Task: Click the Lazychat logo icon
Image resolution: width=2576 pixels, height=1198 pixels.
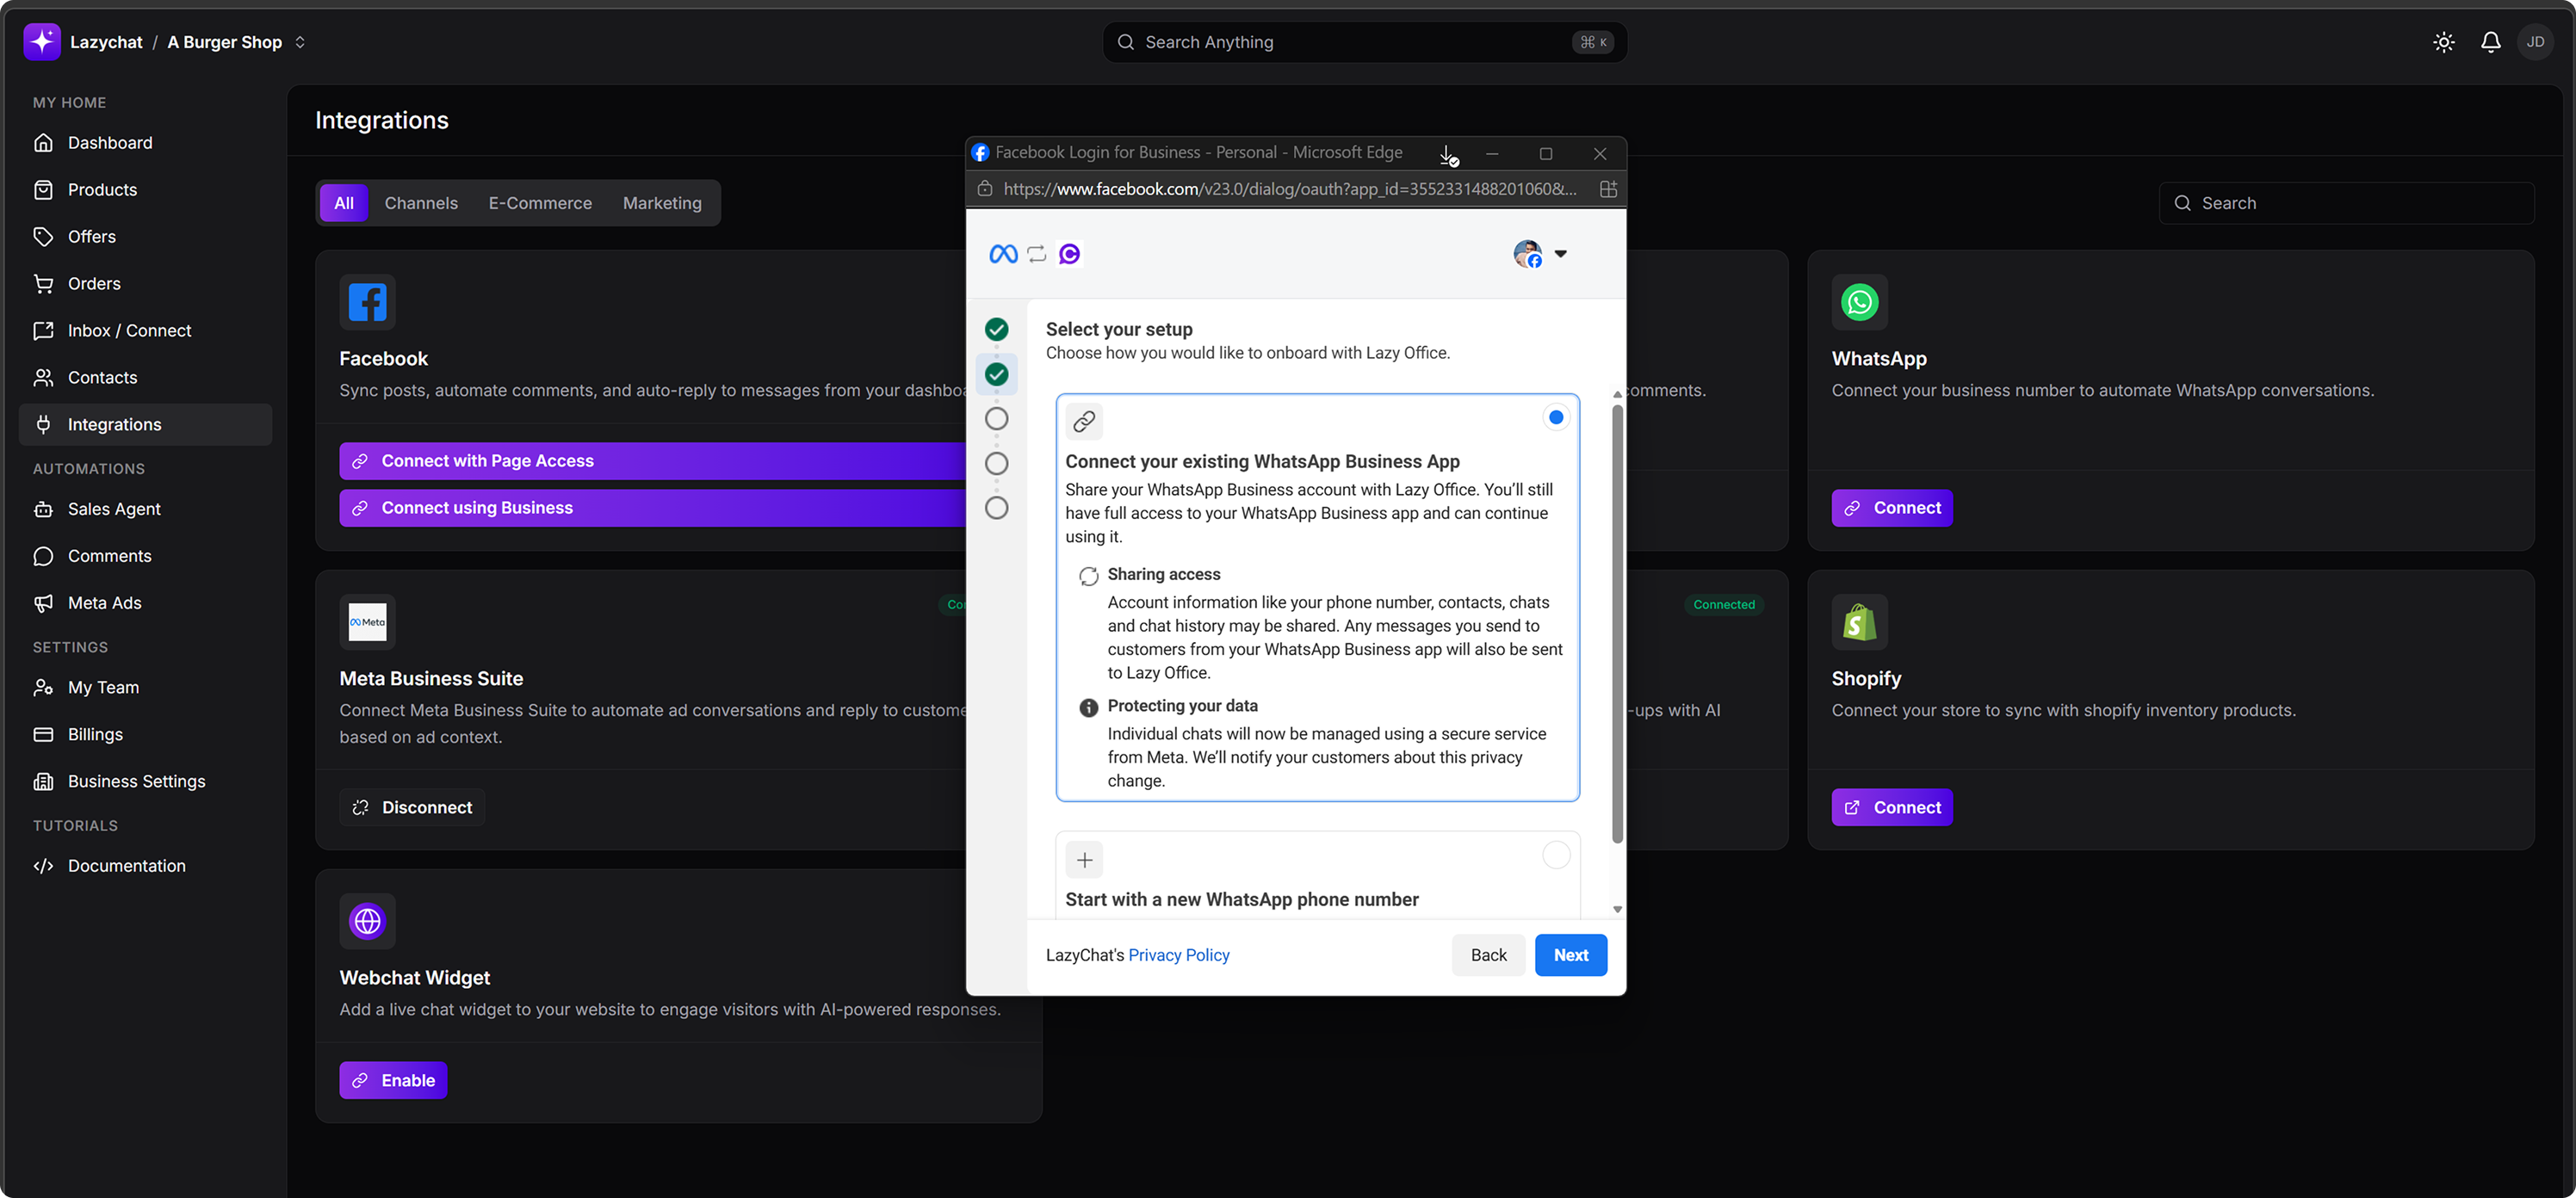Action: (42, 42)
